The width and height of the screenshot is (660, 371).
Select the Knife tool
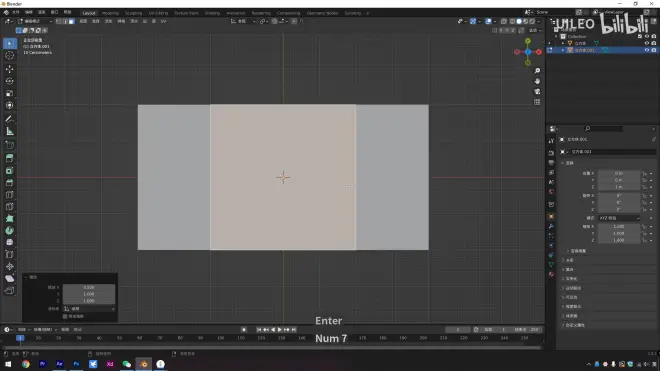(10, 206)
